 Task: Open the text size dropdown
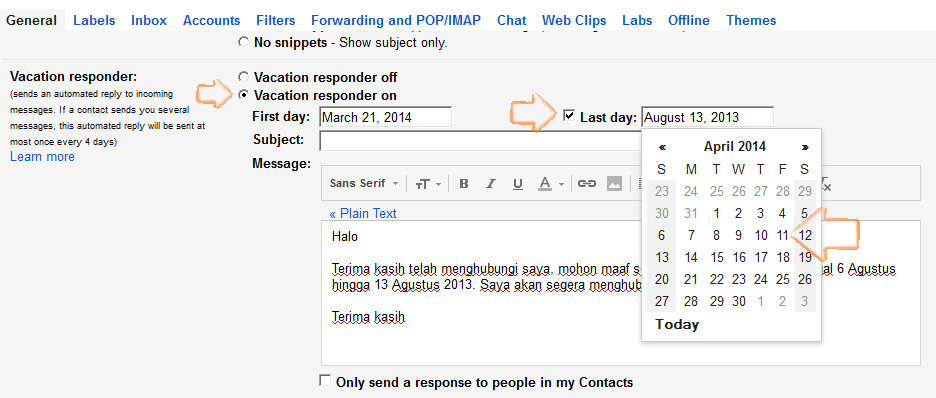pos(428,184)
